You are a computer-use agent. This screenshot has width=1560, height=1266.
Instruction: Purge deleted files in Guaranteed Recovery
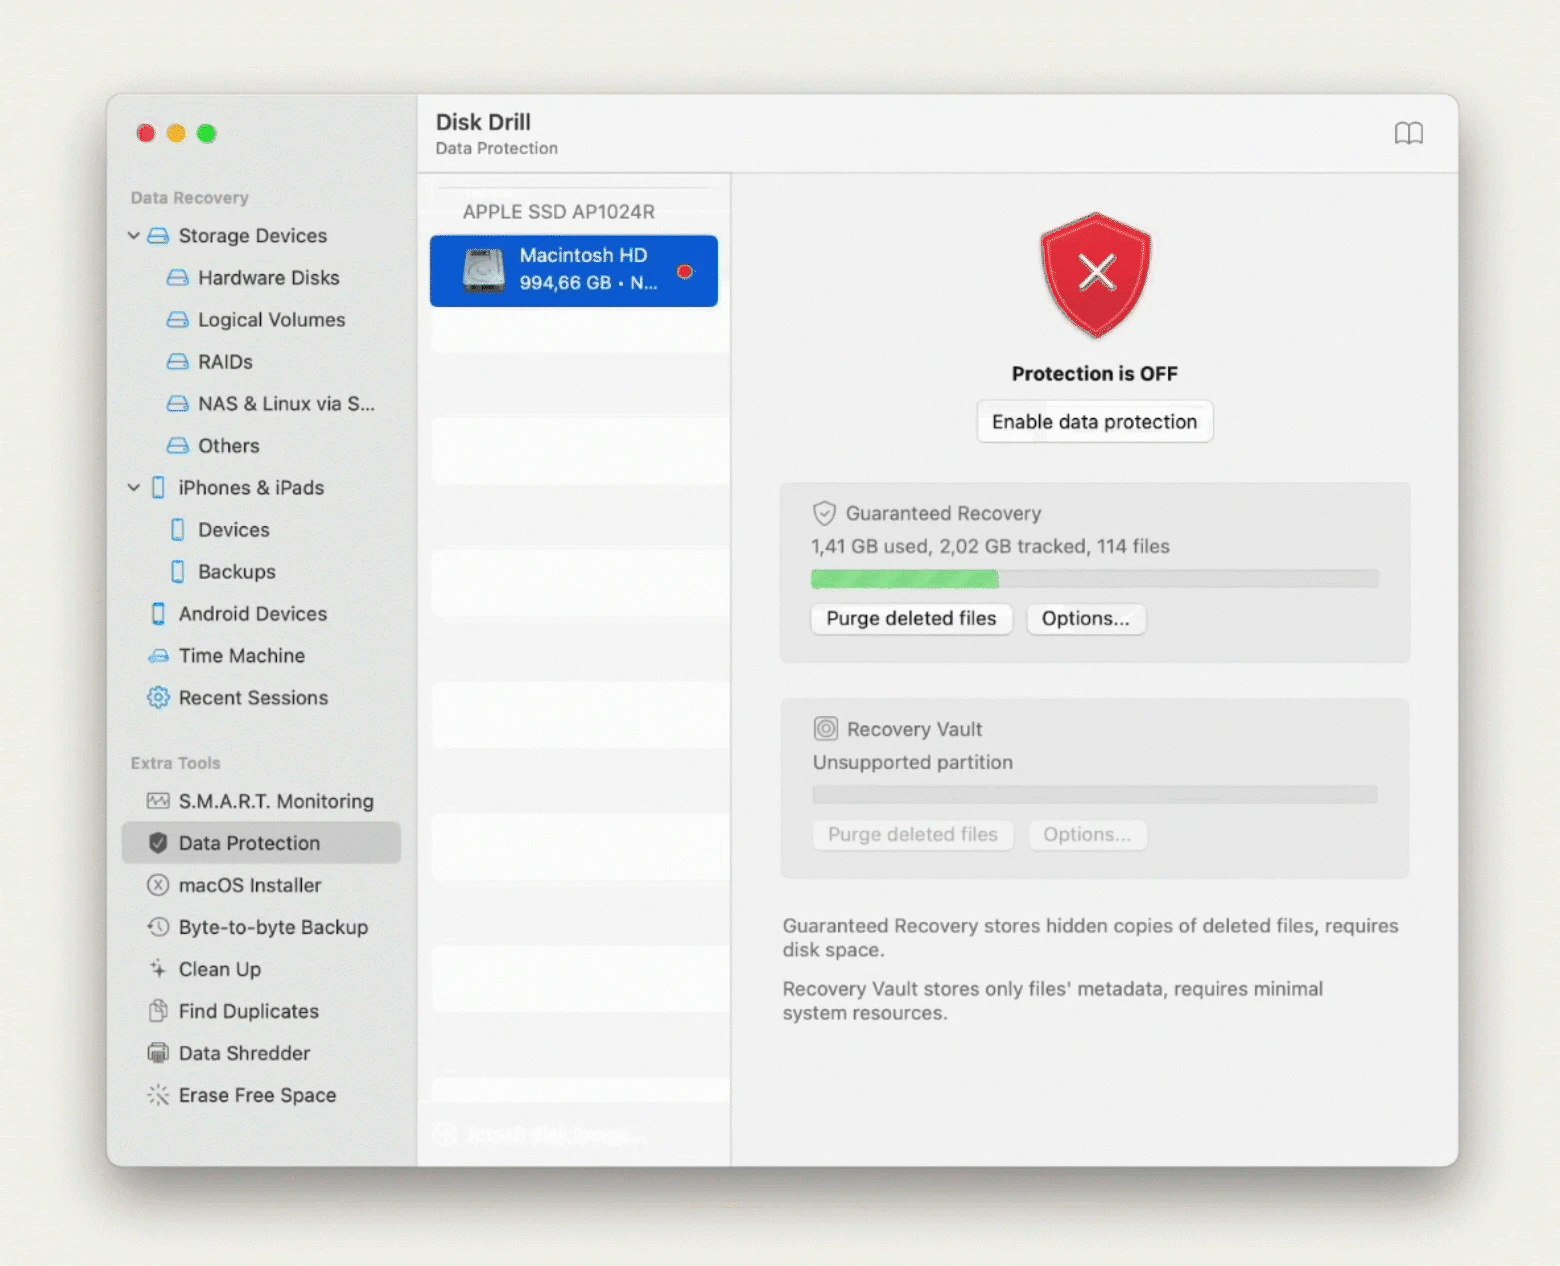(911, 619)
